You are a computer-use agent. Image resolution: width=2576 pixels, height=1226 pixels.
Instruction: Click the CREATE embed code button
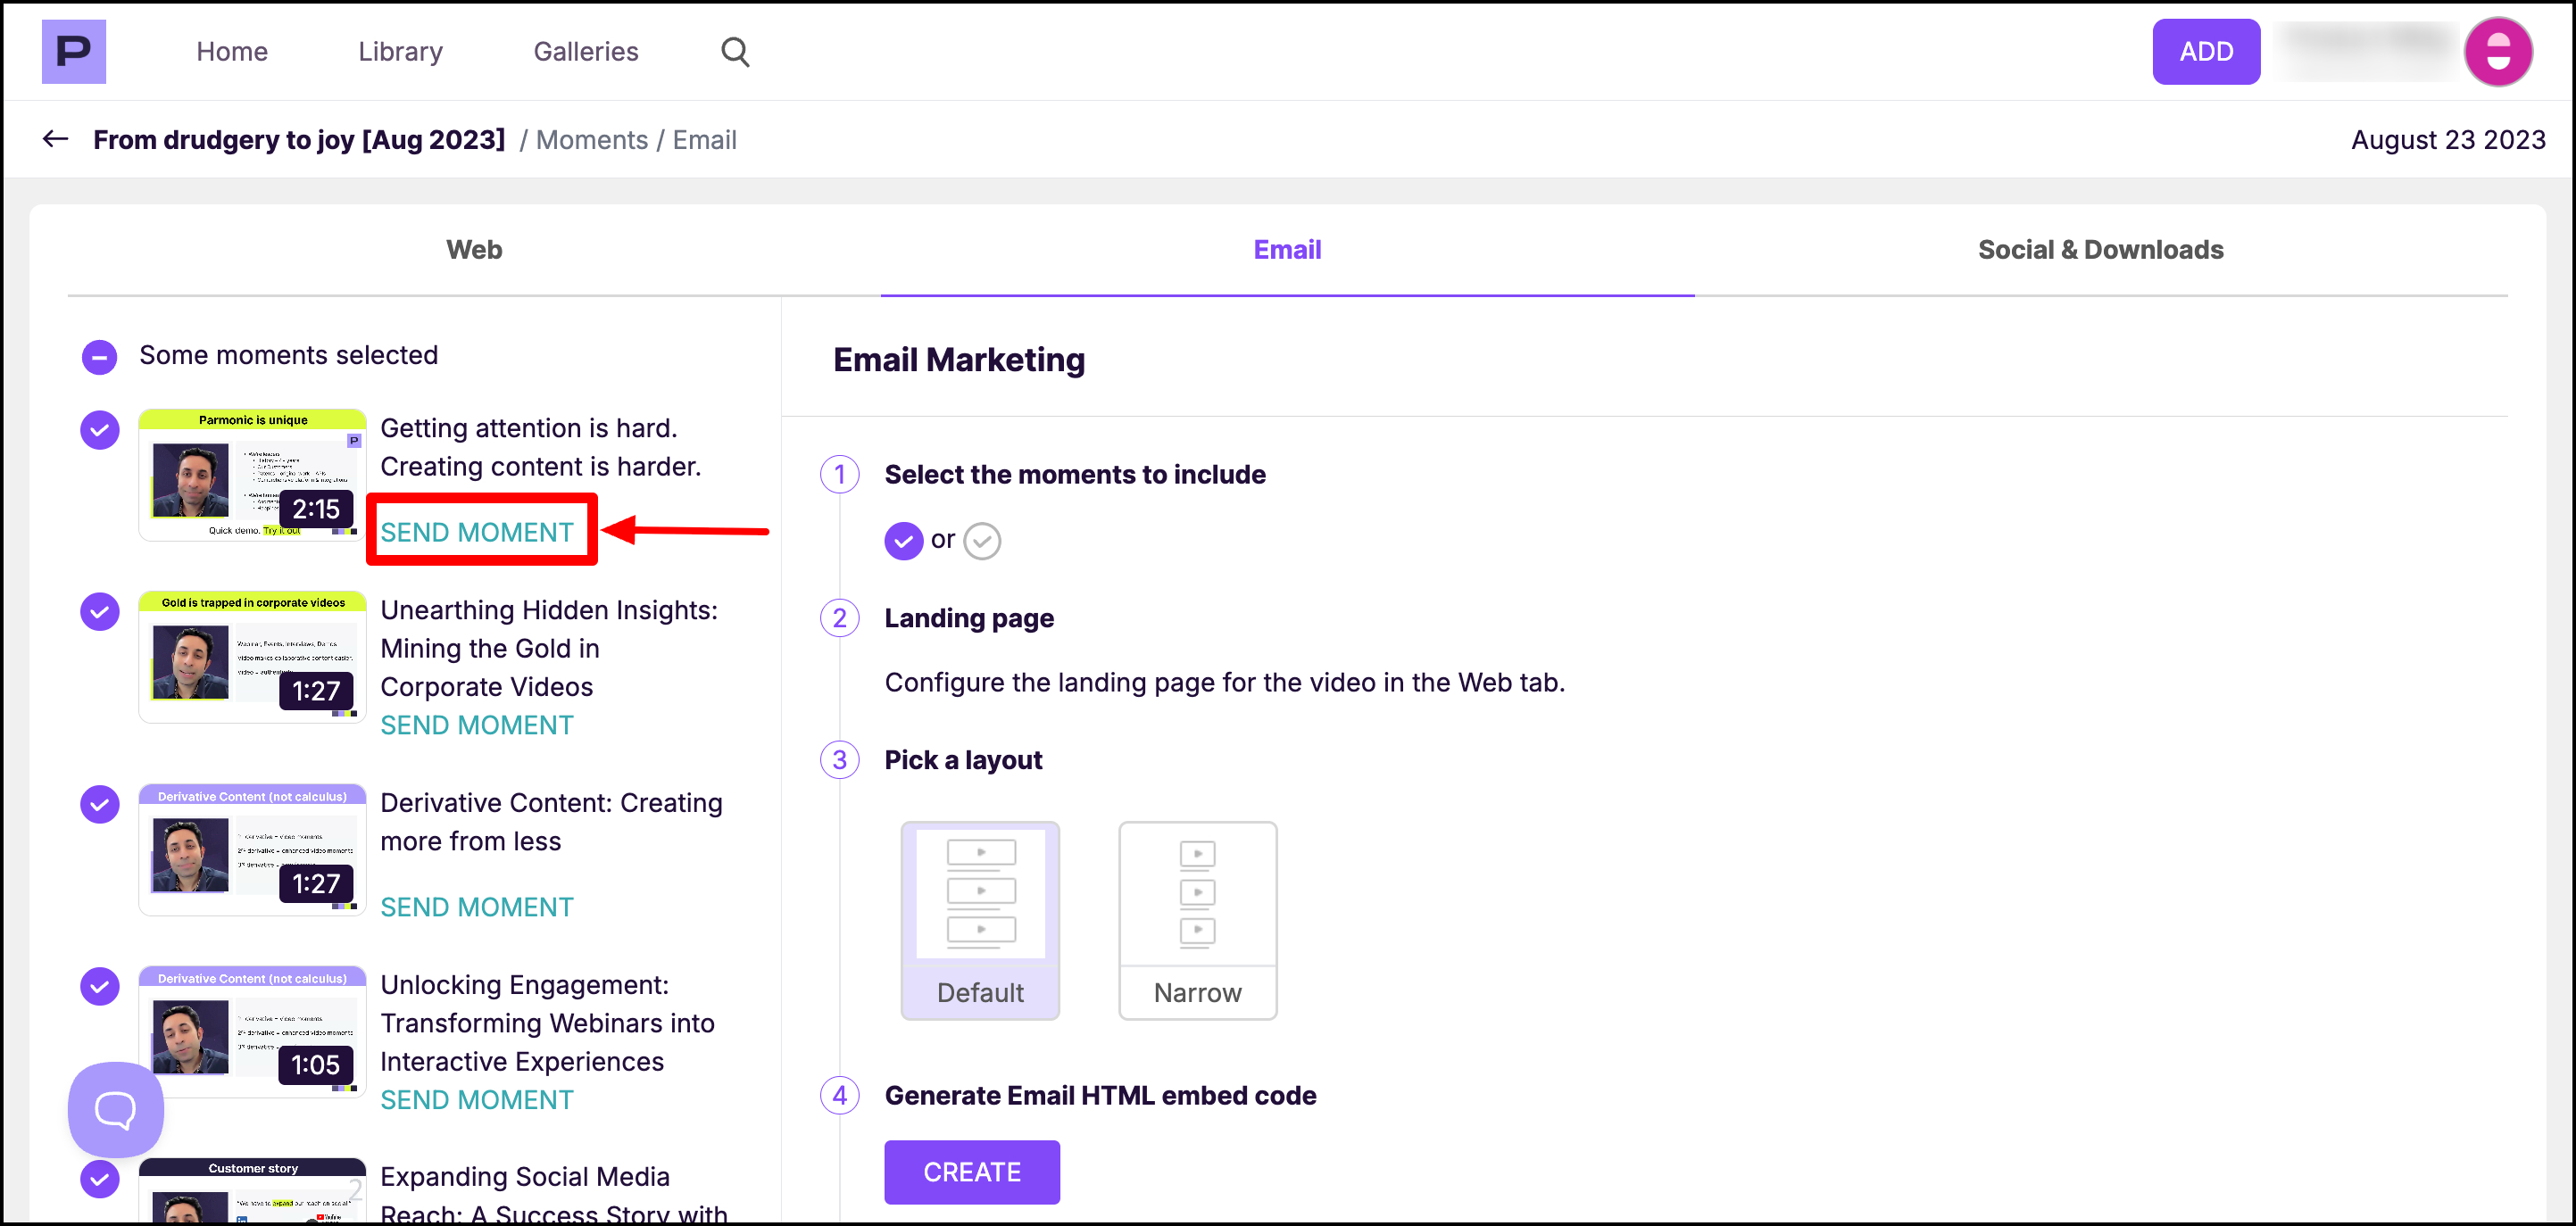pos(971,1171)
